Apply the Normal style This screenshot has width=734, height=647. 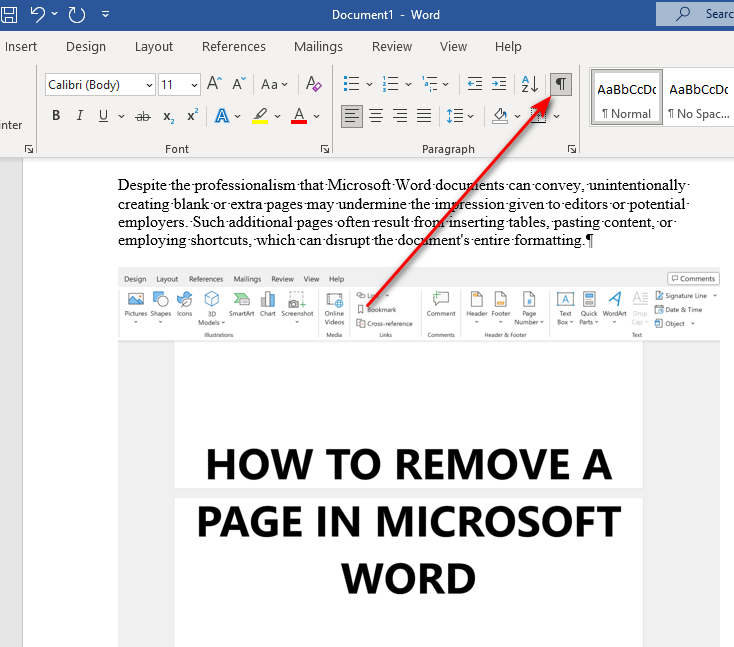626,98
